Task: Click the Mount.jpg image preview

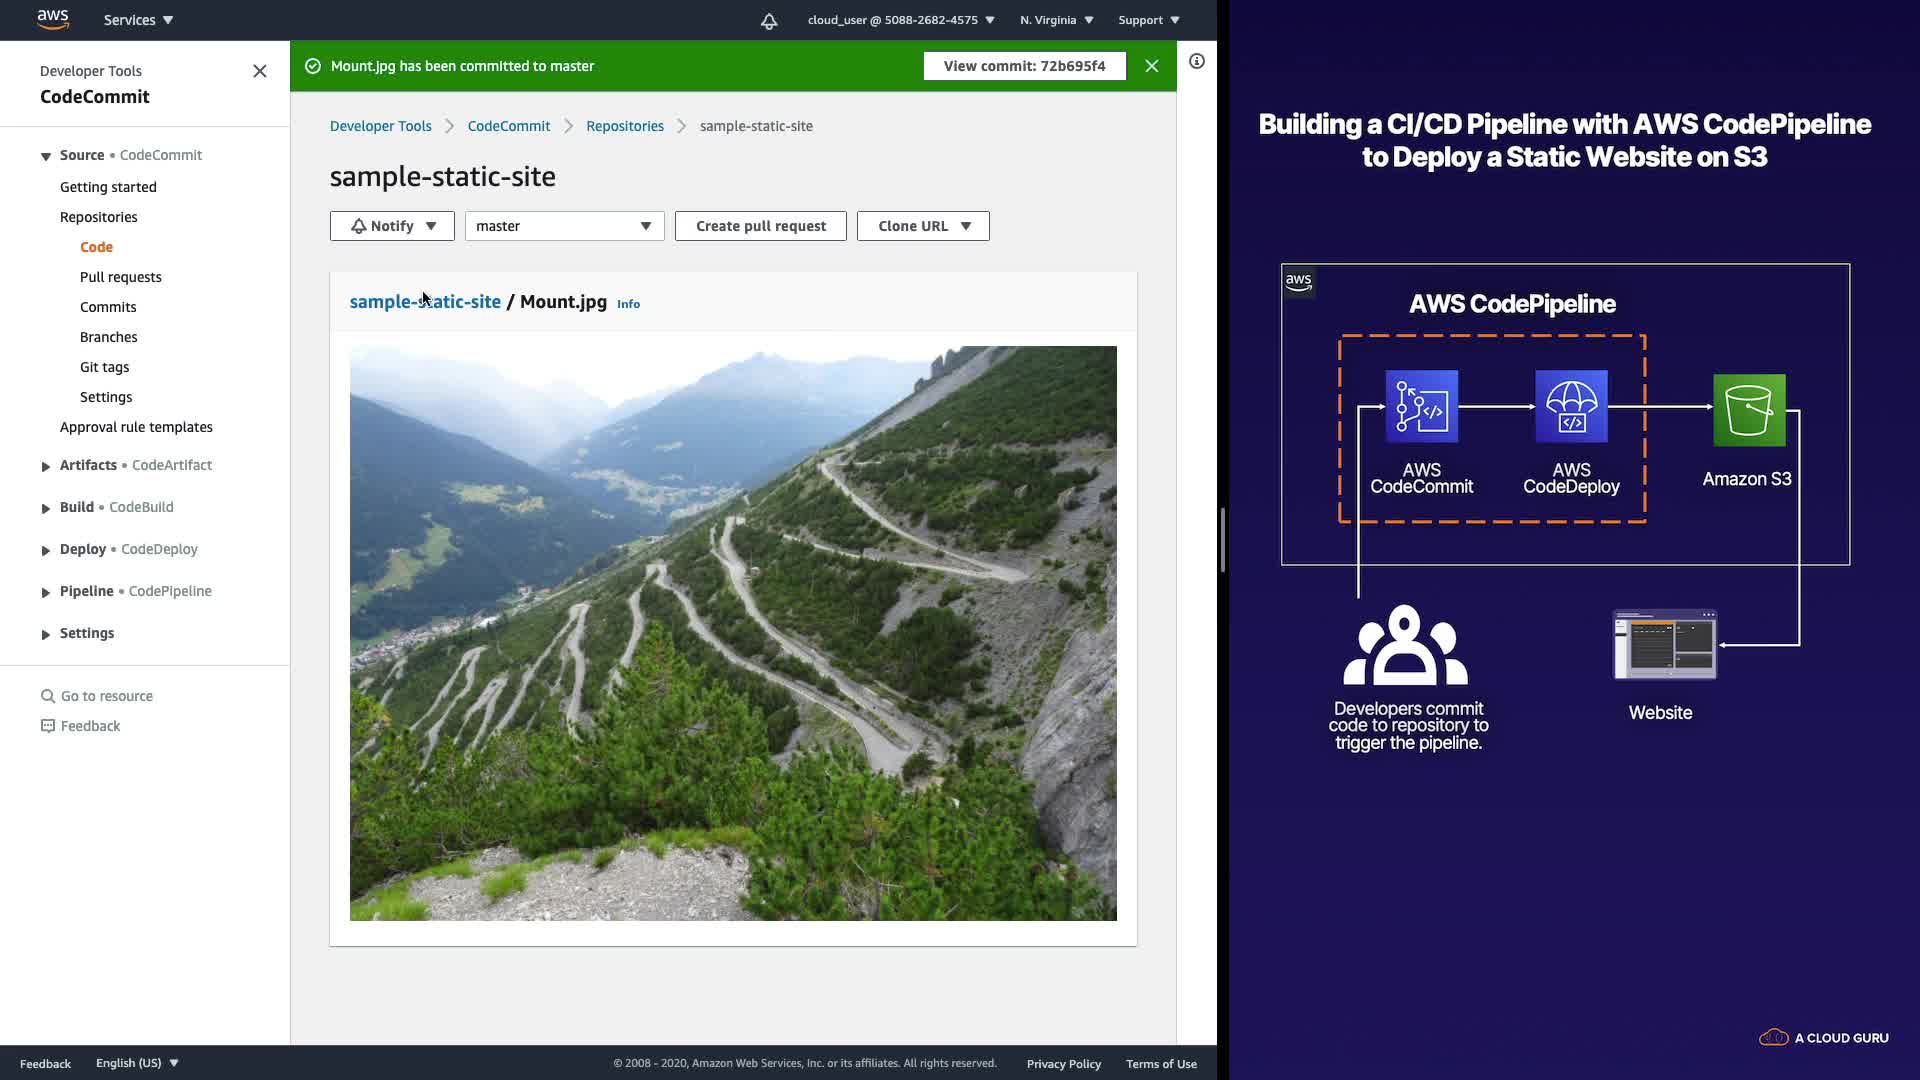Action: tap(733, 633)
